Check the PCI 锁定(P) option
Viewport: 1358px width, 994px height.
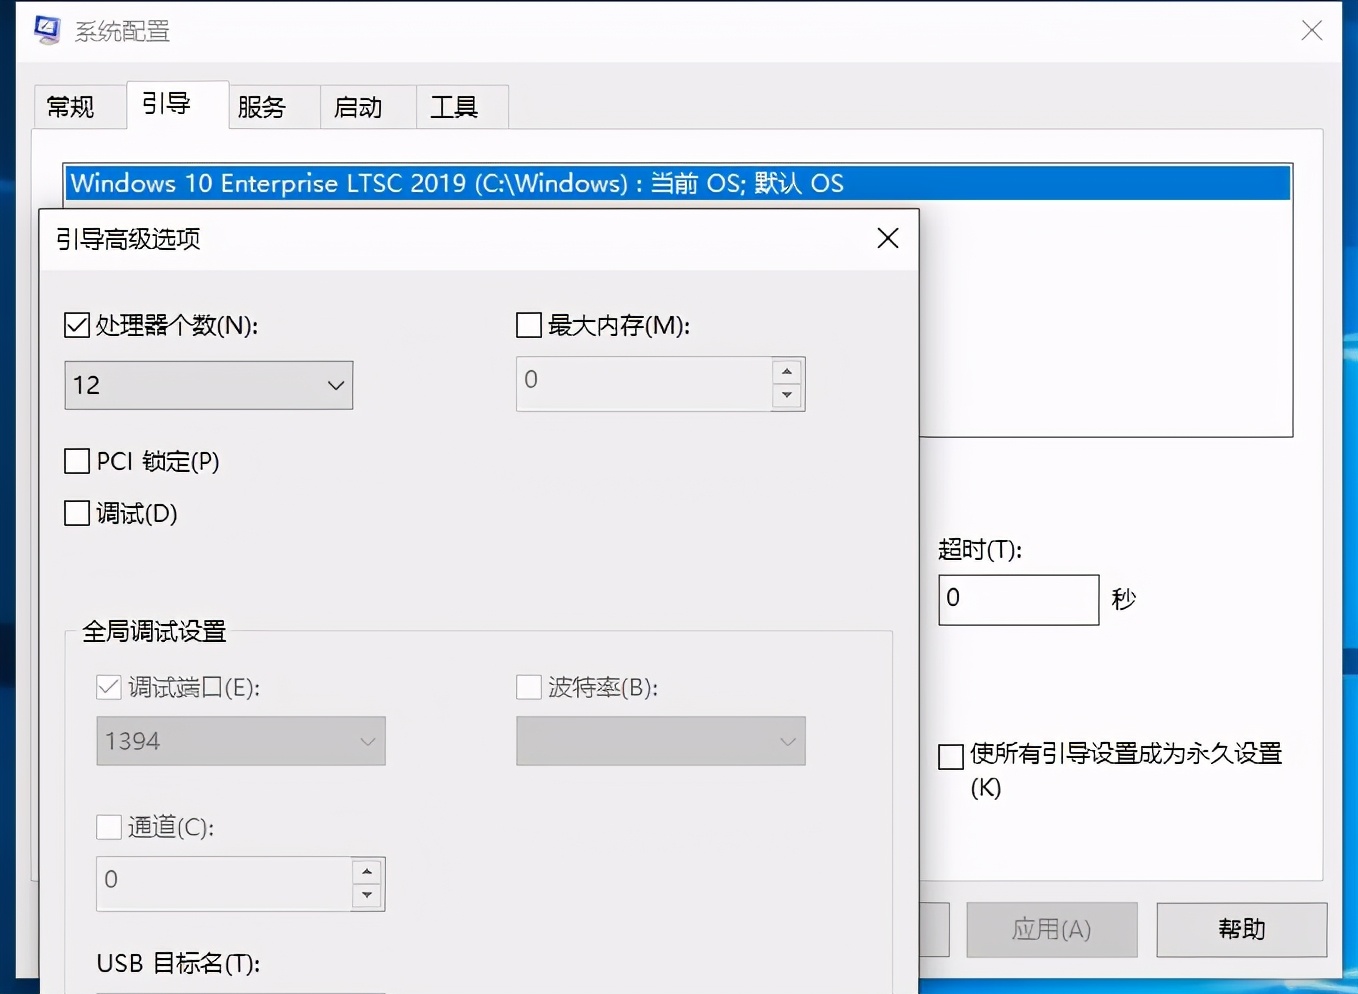click(76, 461)
